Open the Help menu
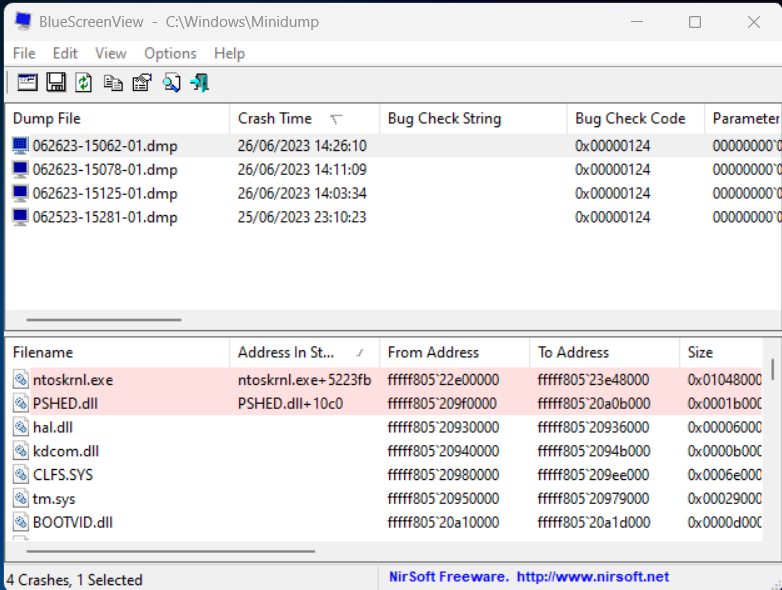 coord(229,53)
